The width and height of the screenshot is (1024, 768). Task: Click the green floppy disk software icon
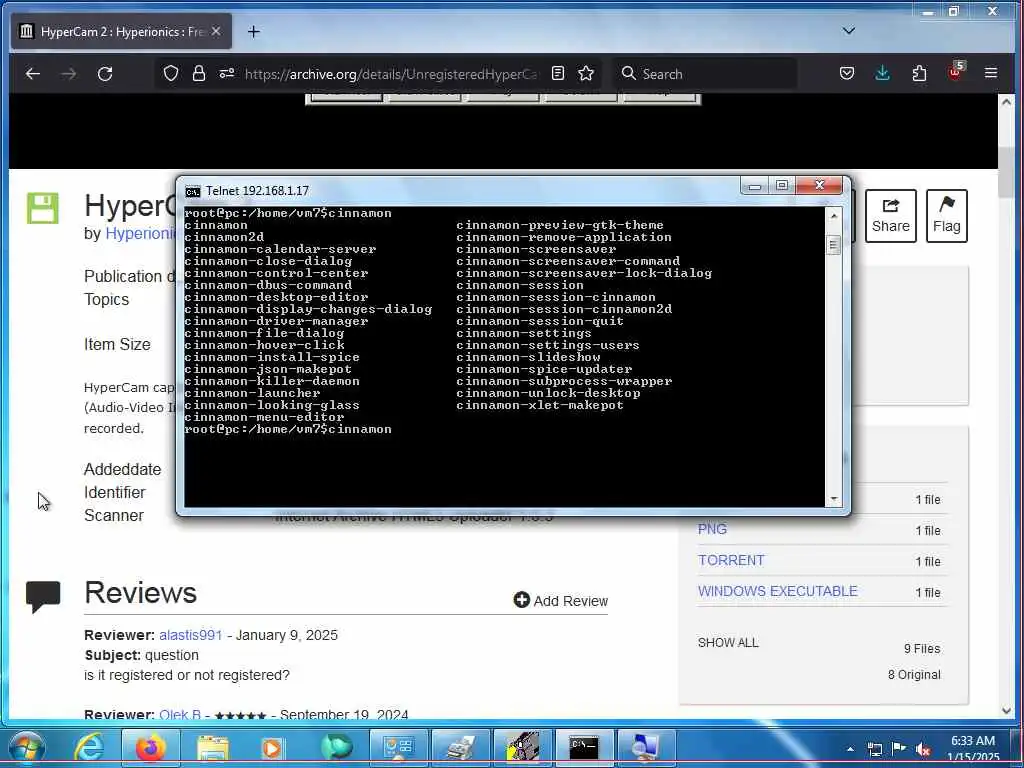click(42, 208)
